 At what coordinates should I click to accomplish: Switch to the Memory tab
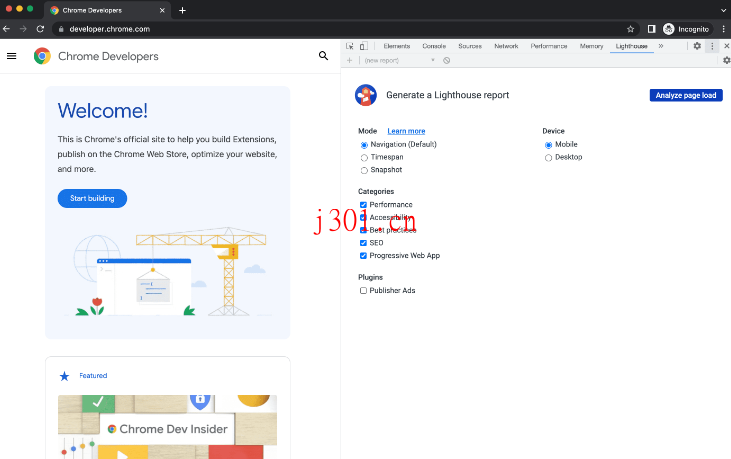[591, 46]
